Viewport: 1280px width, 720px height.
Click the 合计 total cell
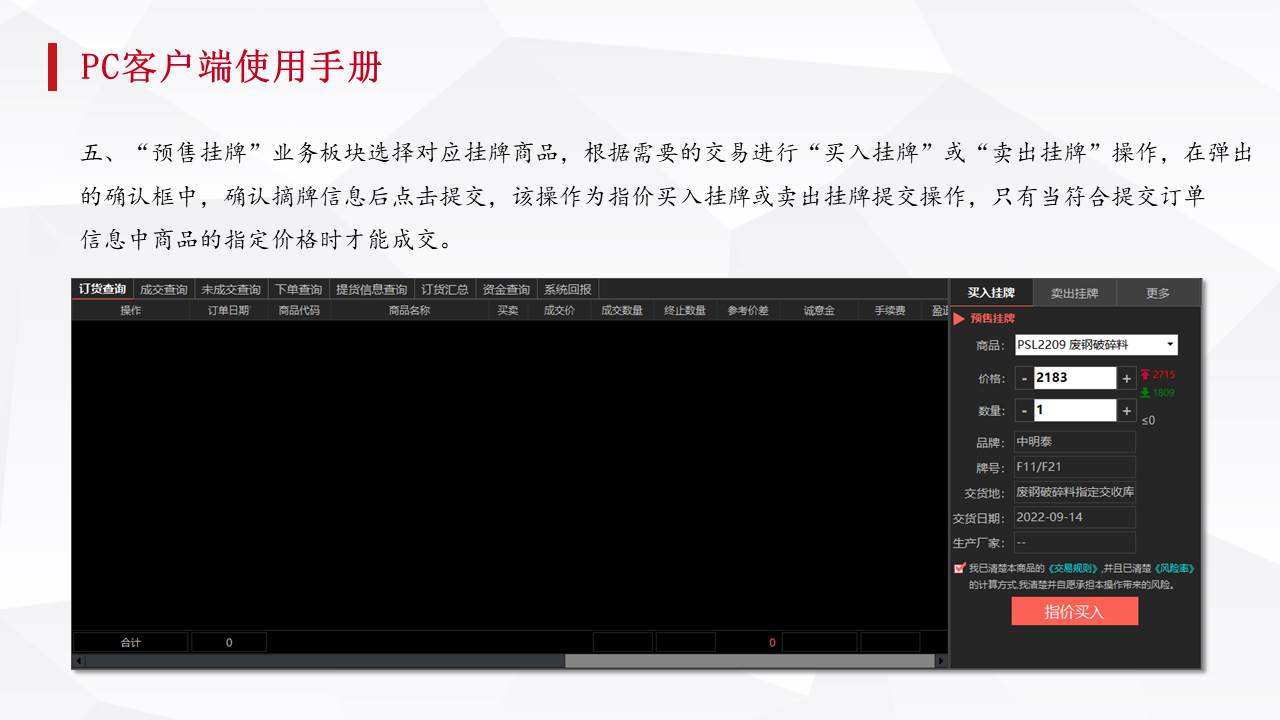coord(131,643)
